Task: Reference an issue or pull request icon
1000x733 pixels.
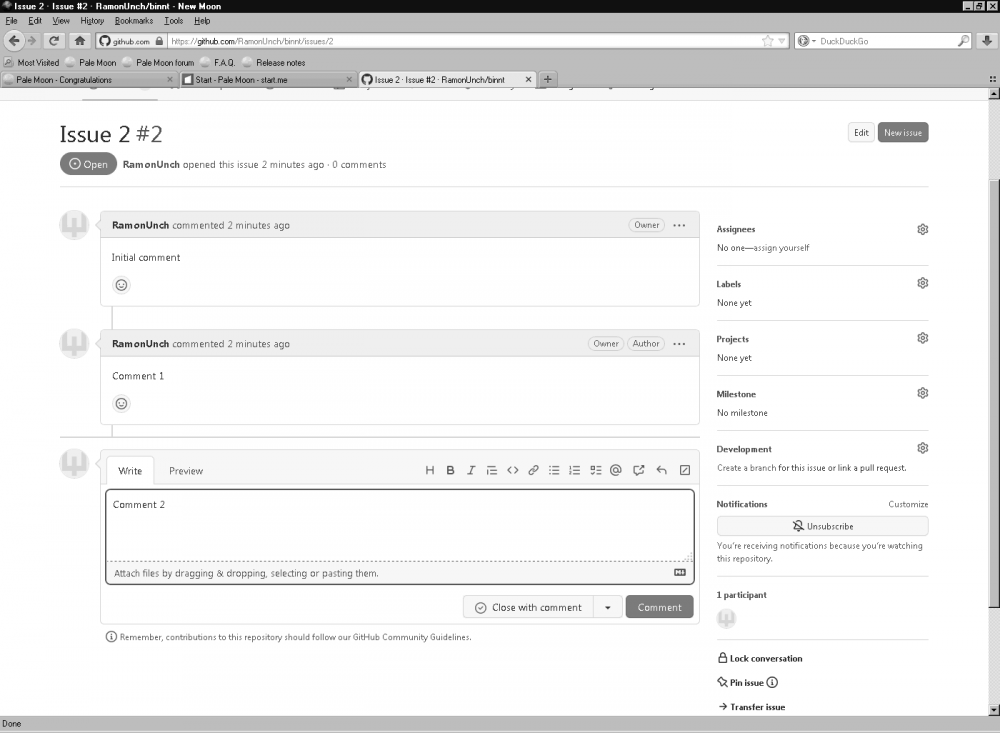Action: pyautogui.click(x=638, y=470)
